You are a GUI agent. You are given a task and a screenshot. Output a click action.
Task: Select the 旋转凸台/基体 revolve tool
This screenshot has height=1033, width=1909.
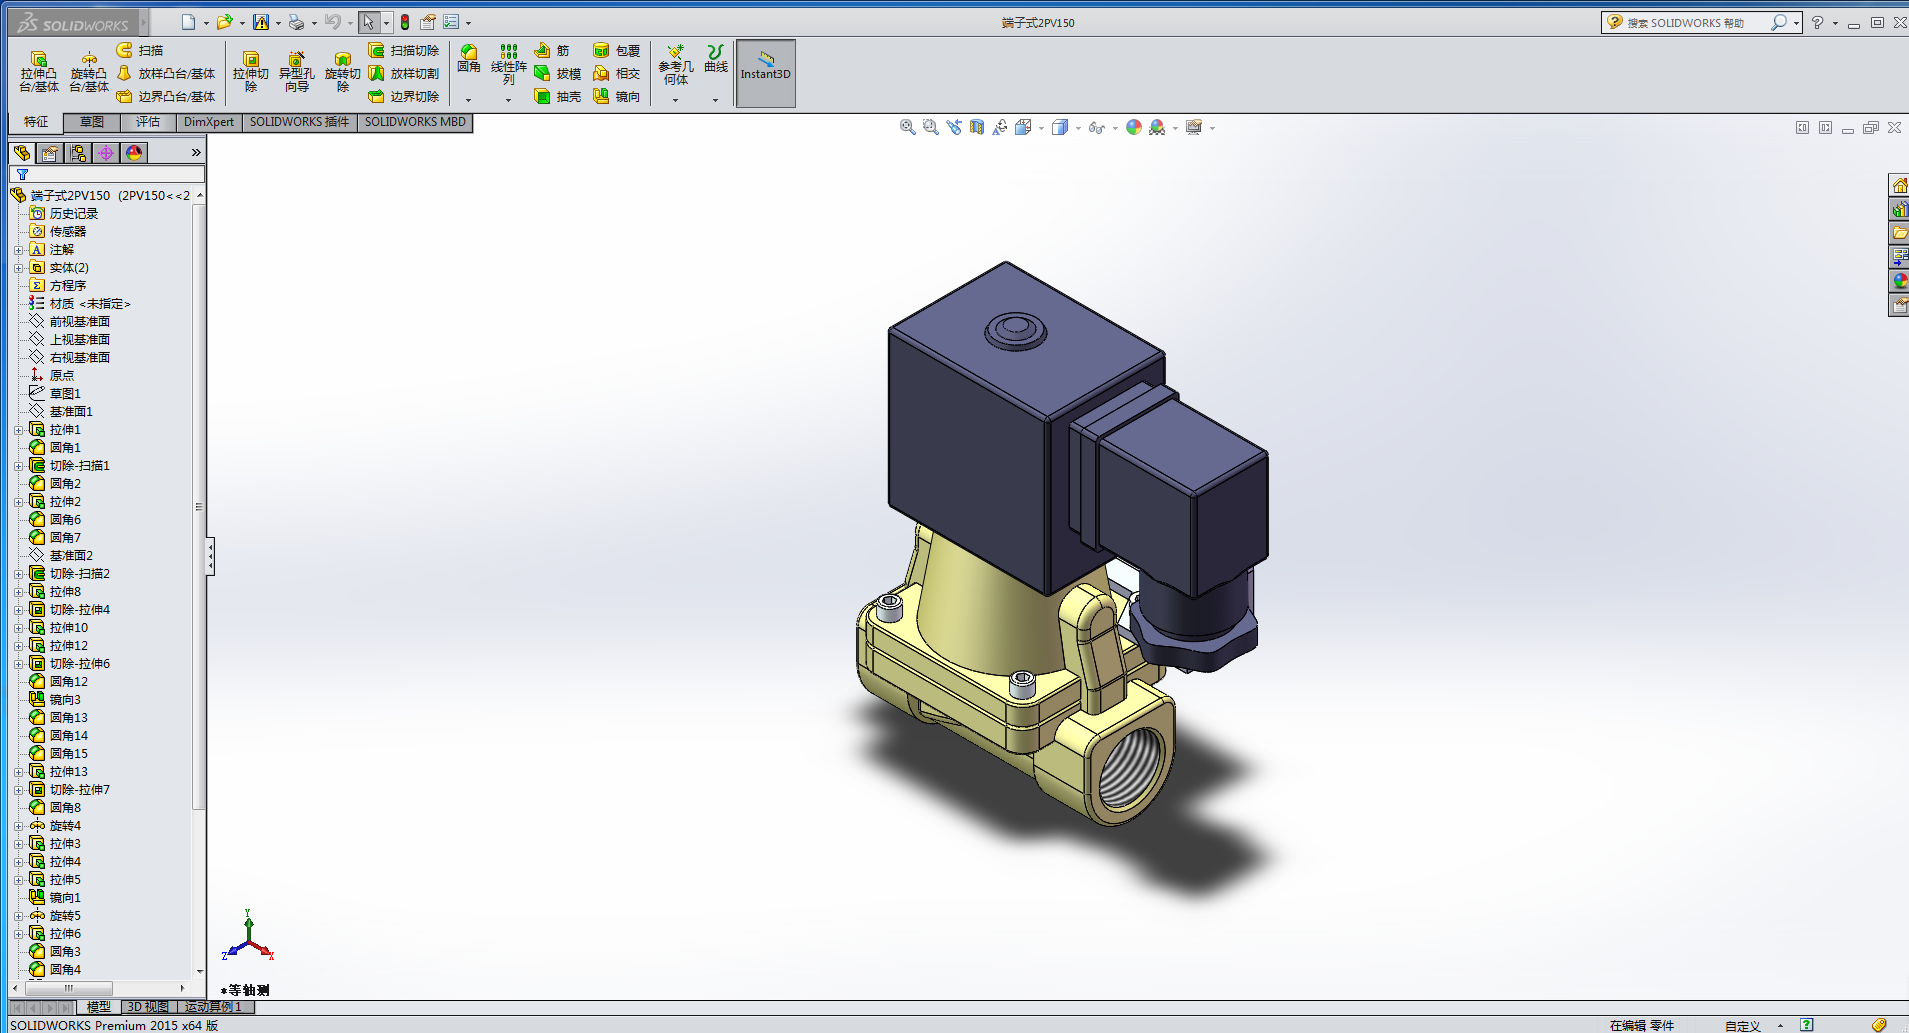89,72
